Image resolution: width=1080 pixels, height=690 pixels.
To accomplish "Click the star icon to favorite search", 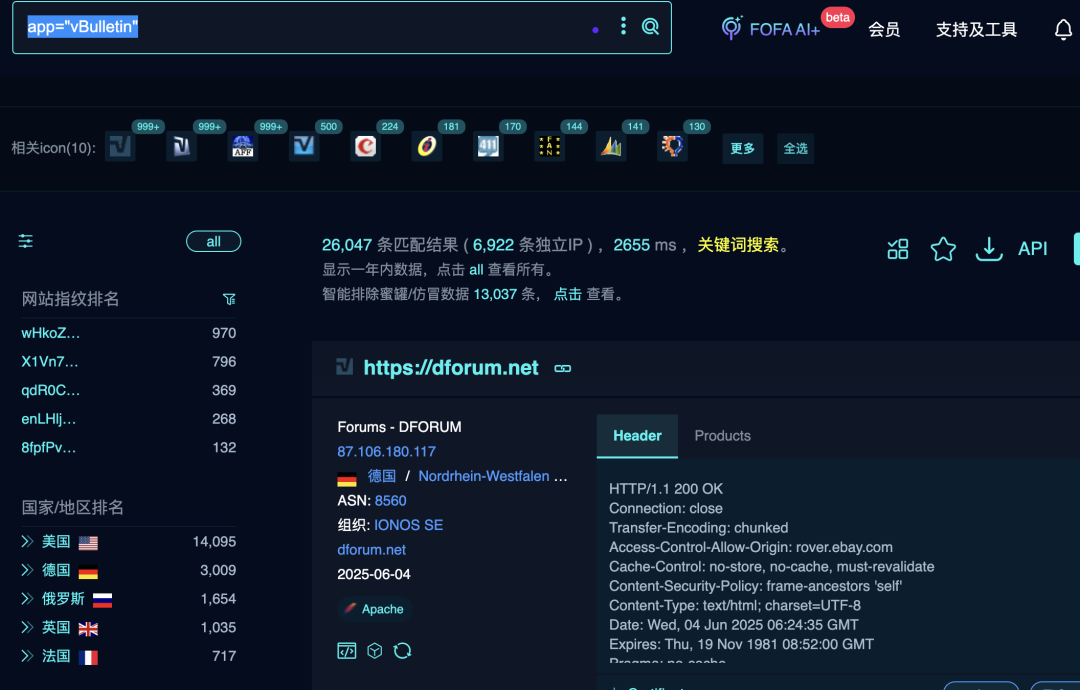I will tap(943, 249).
